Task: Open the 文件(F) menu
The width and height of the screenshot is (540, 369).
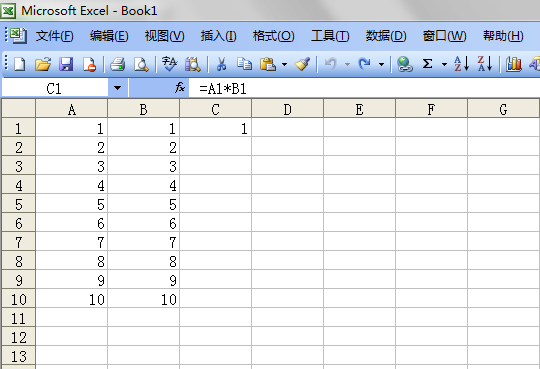Action: pos(54,36)
